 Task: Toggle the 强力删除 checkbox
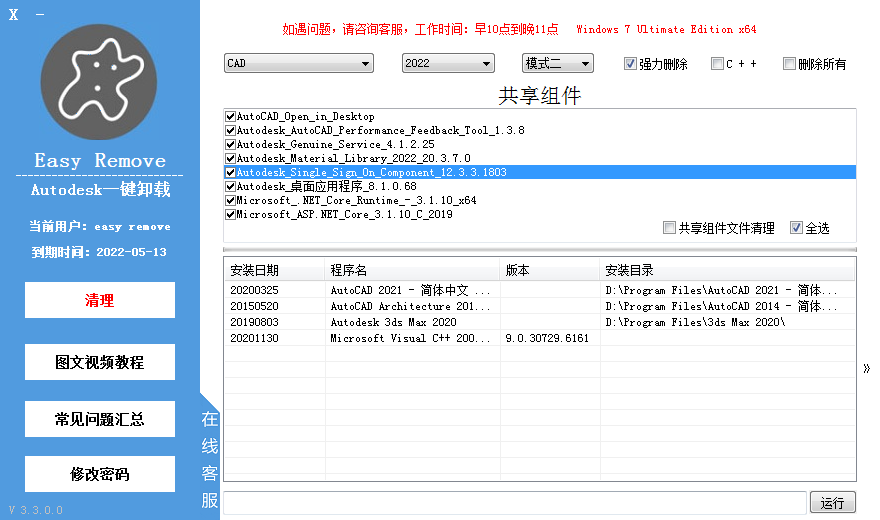tap(630, 63)
